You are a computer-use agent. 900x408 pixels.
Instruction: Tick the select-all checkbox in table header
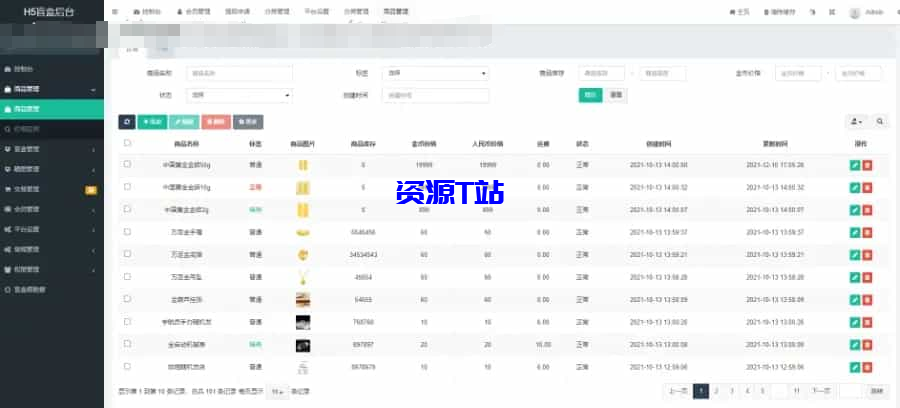click(127, 143)
